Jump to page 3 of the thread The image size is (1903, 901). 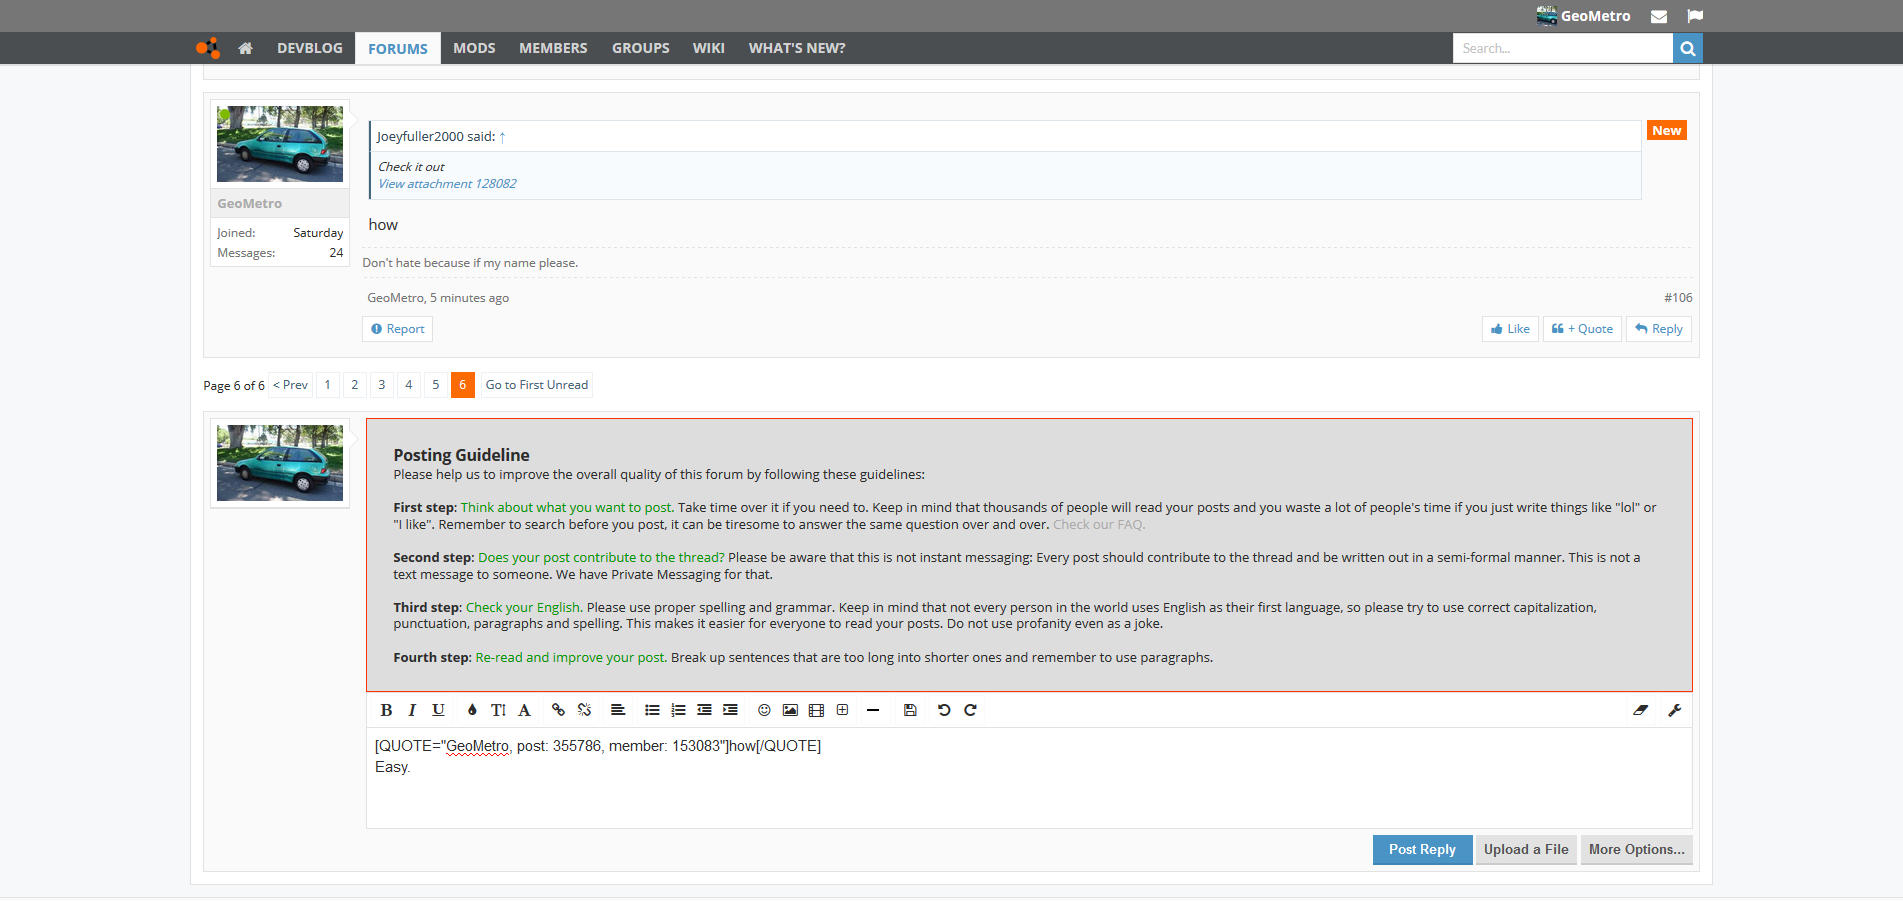coord(381,385)
